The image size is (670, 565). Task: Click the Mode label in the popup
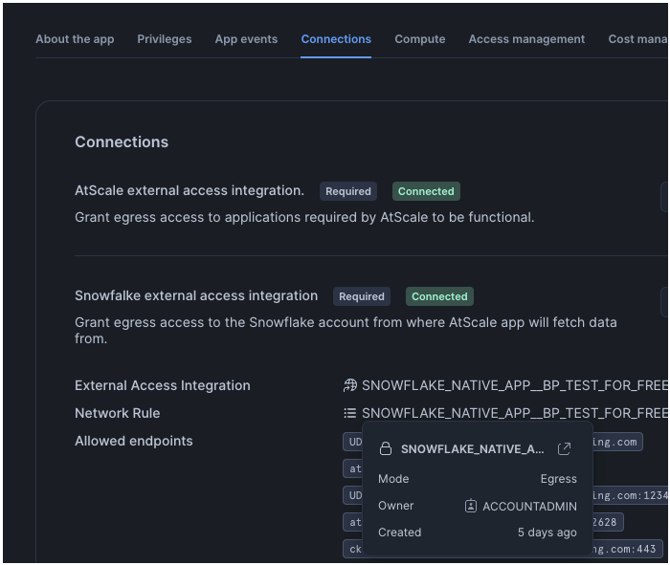click(394, 479)
